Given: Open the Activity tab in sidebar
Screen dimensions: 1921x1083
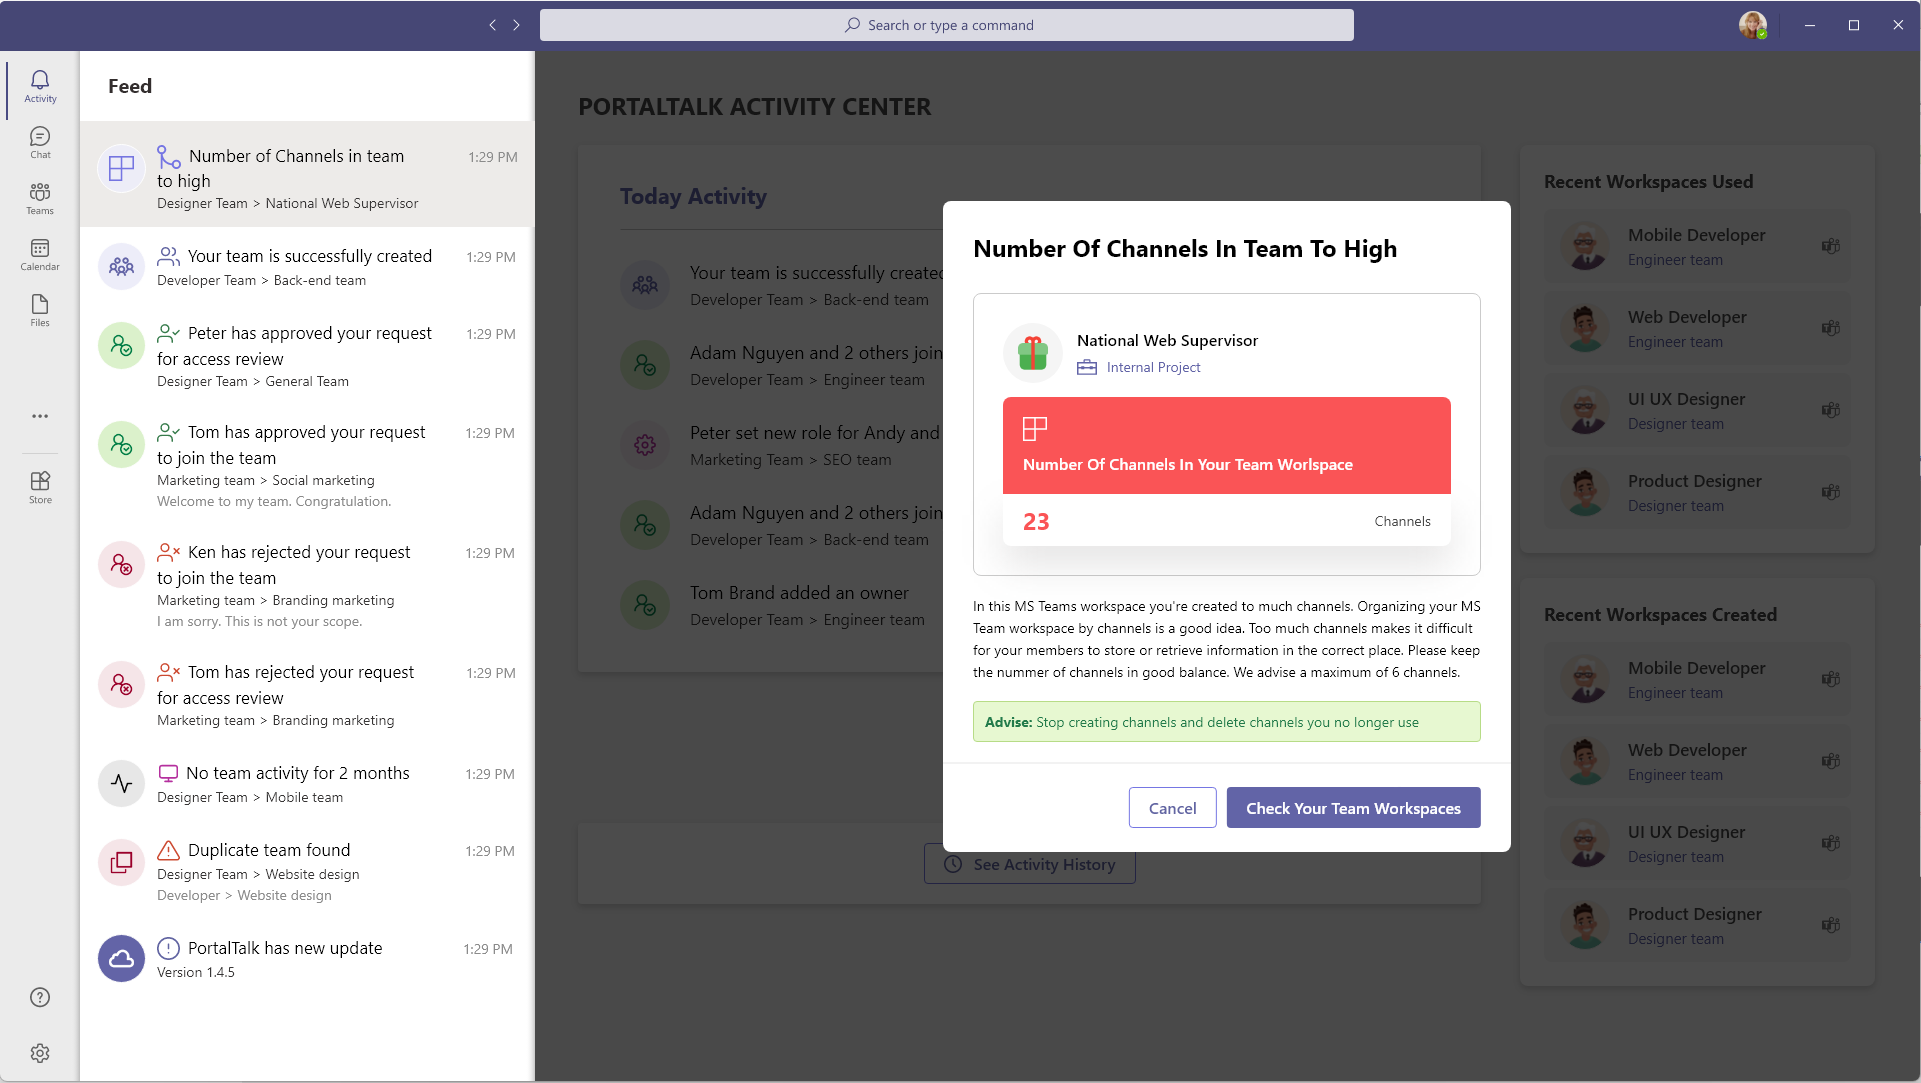Looking at the screenshot, I should click(x=40, y=87).
